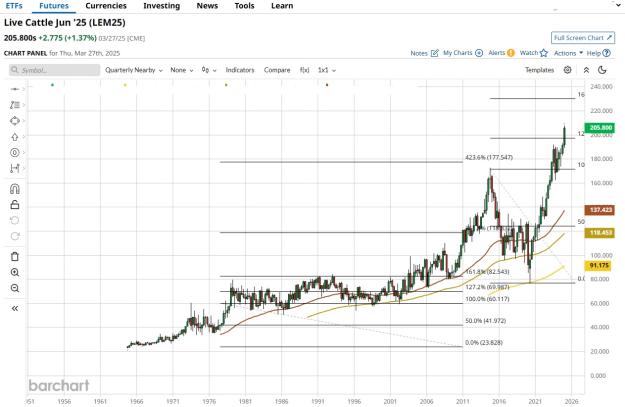Image resolution: width=625 pixels, height=407 pixels.
Task: Switch to the ETFs tab
Action: (x=14, y=6)
